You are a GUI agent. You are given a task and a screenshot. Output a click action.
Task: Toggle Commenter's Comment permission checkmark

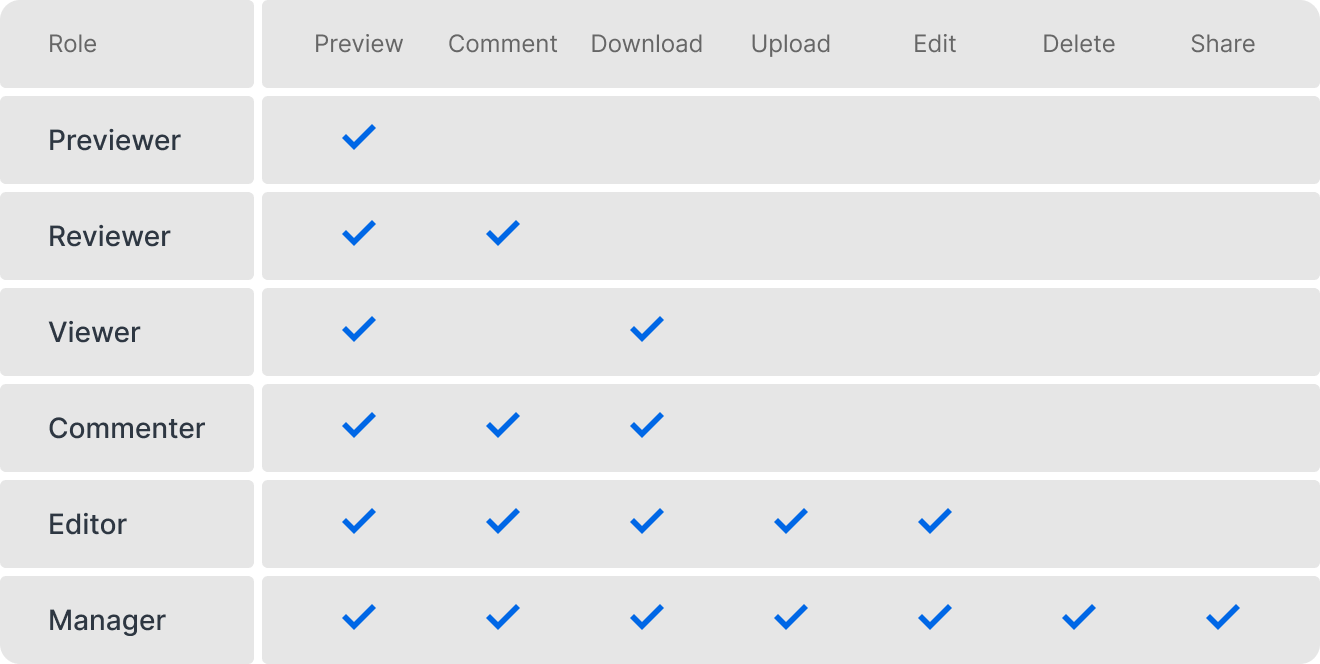[503, 426]
